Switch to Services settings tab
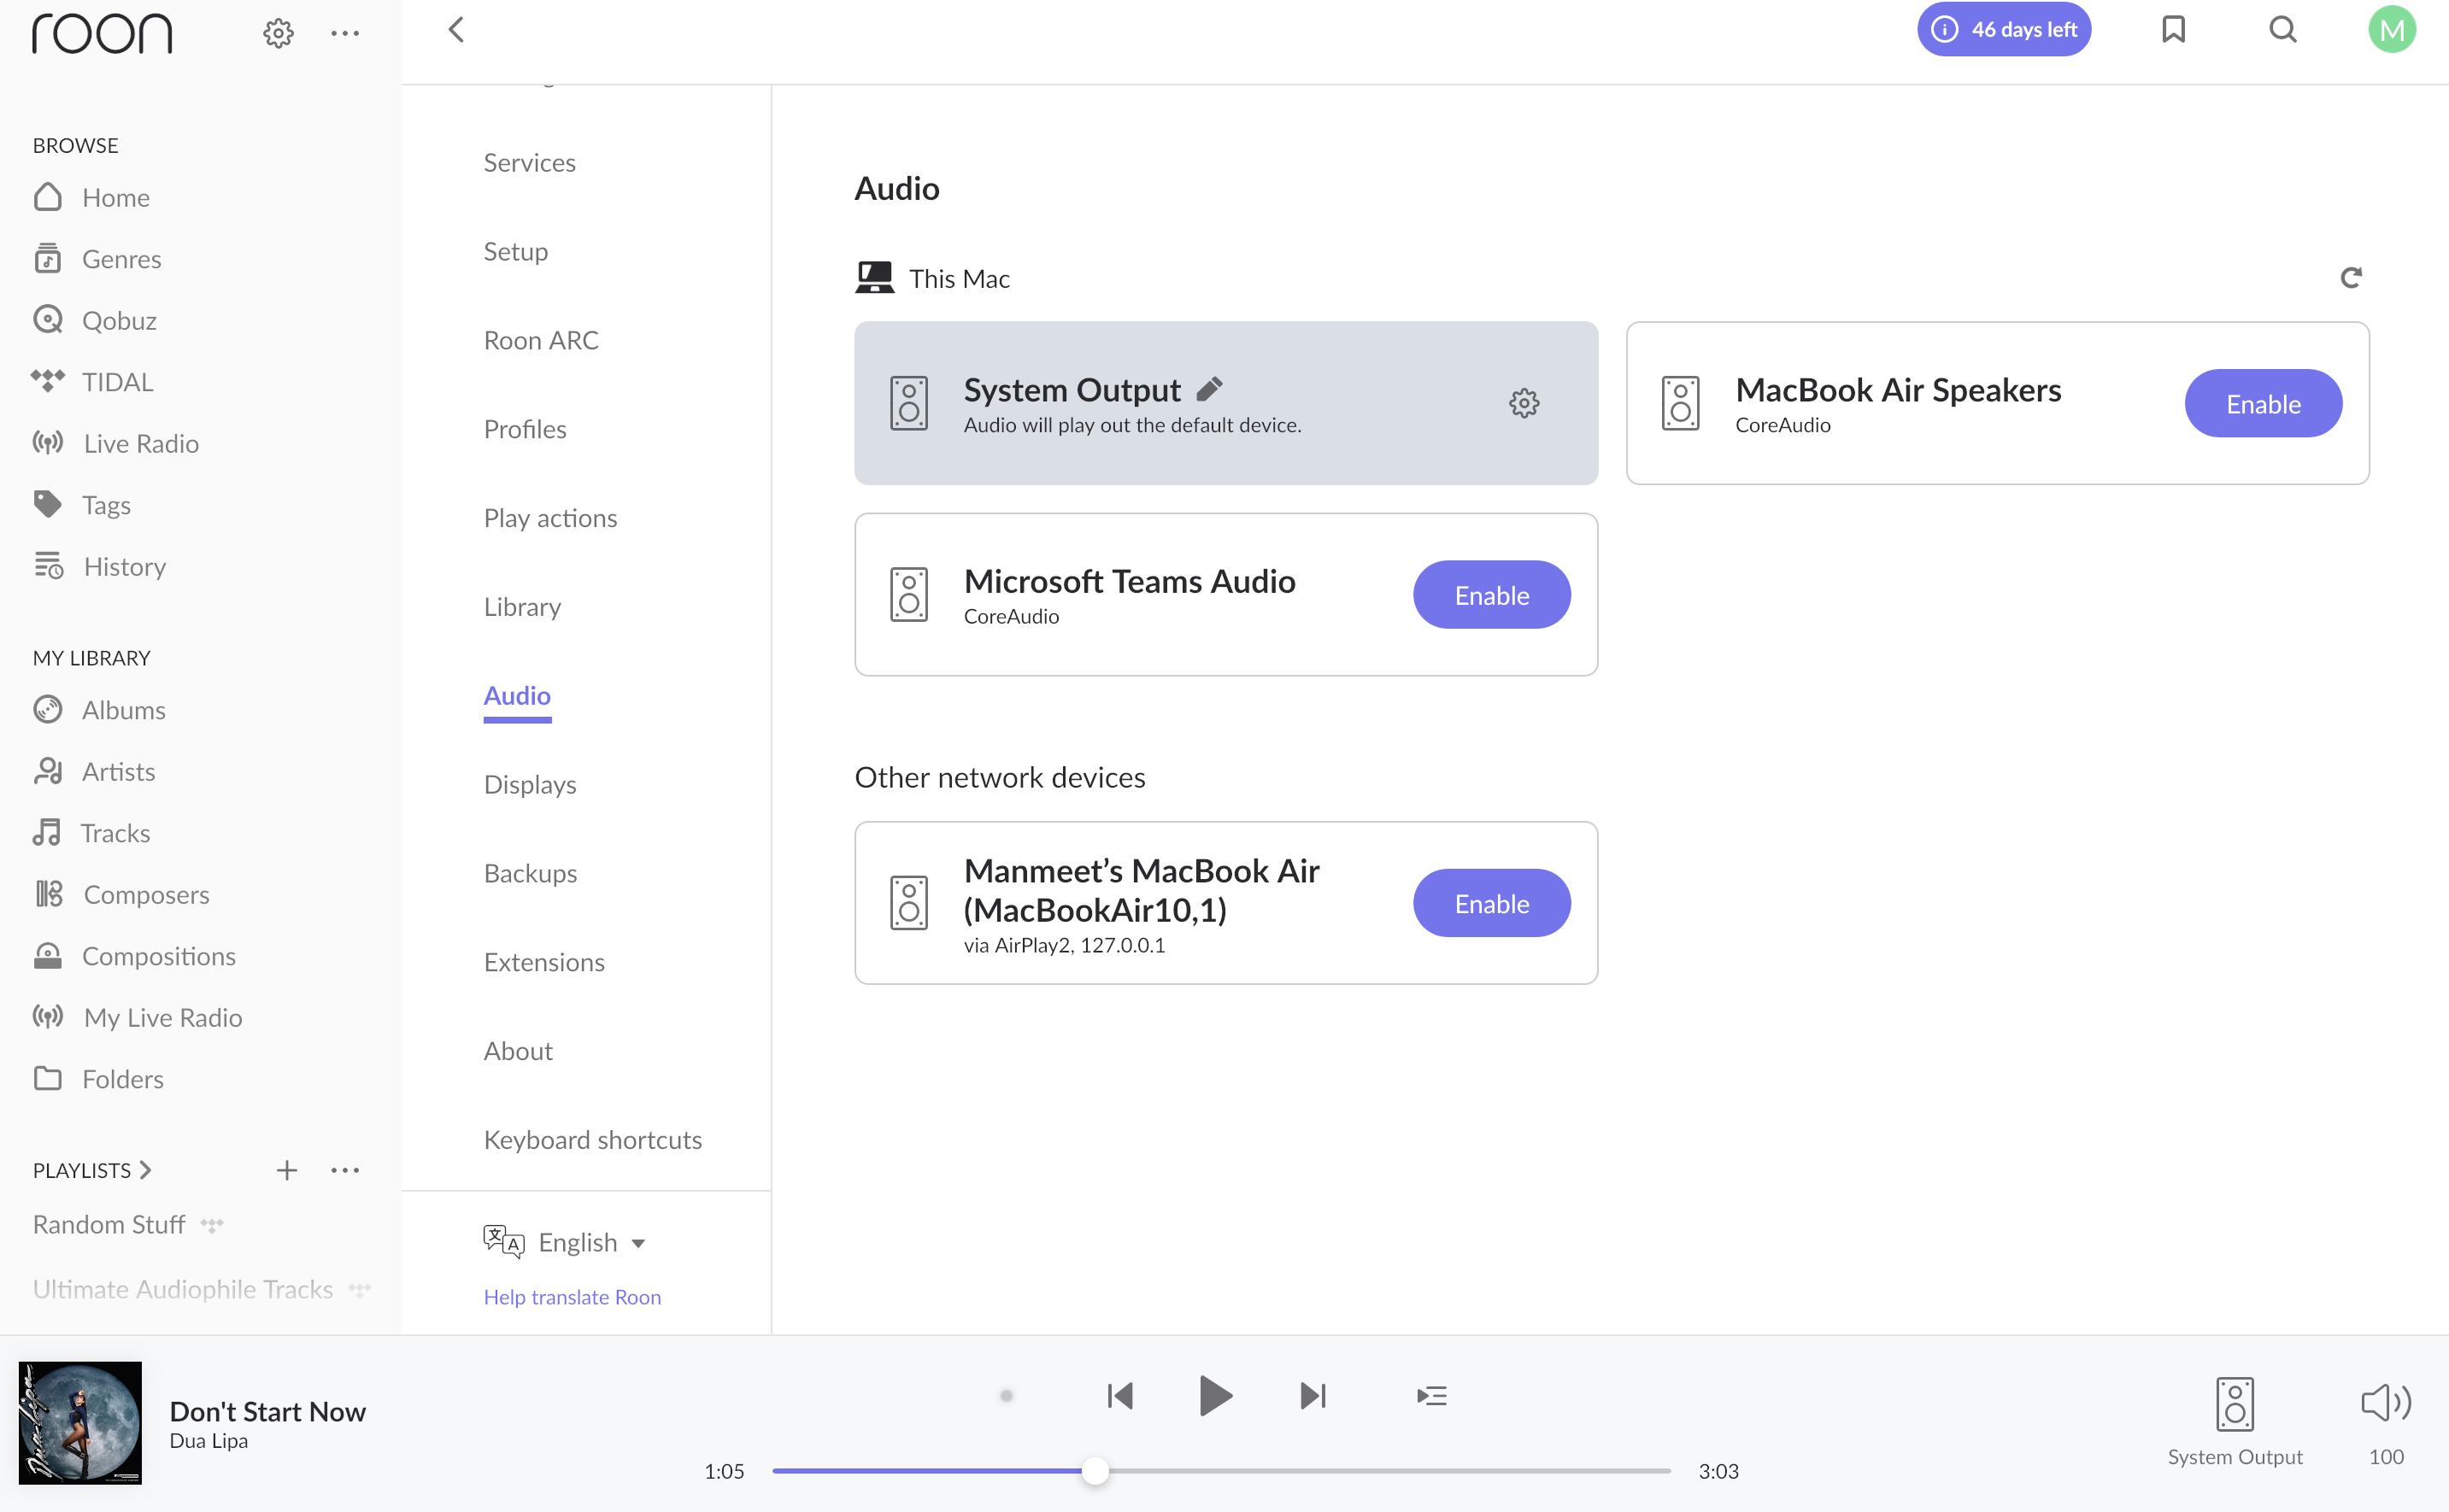The height and width of the screenshot is (1512, 2449). point(530,162)
